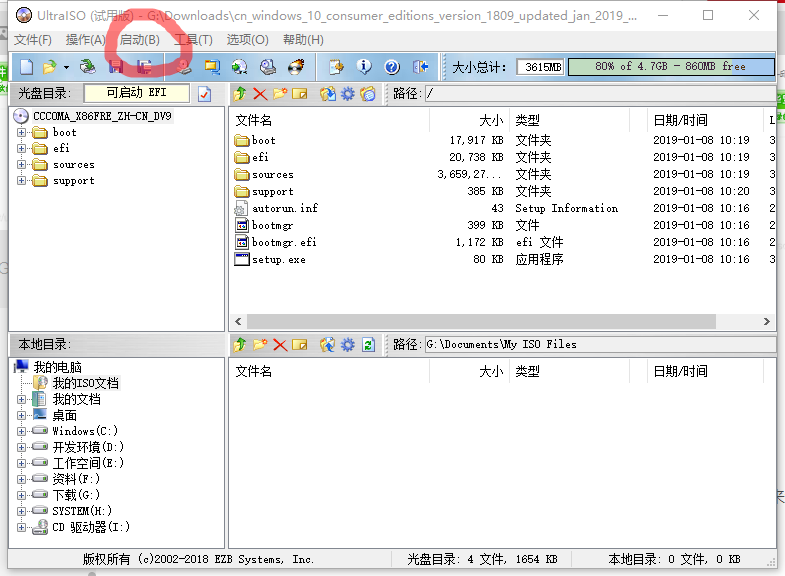785x576 pixels.
Task: Click the Compress ISO disc icon
Action: [x=239, y=67]
